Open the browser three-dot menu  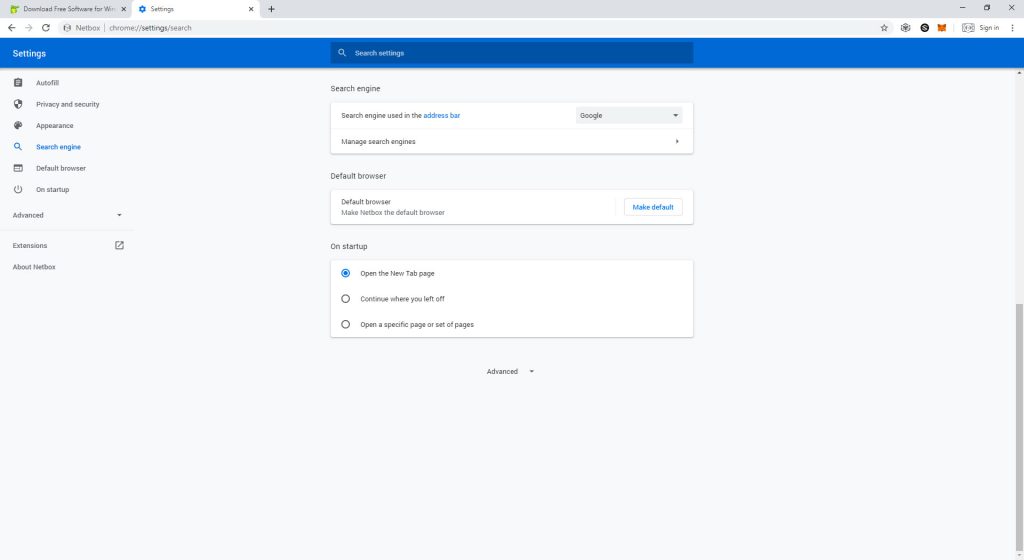click(1012, 28)
